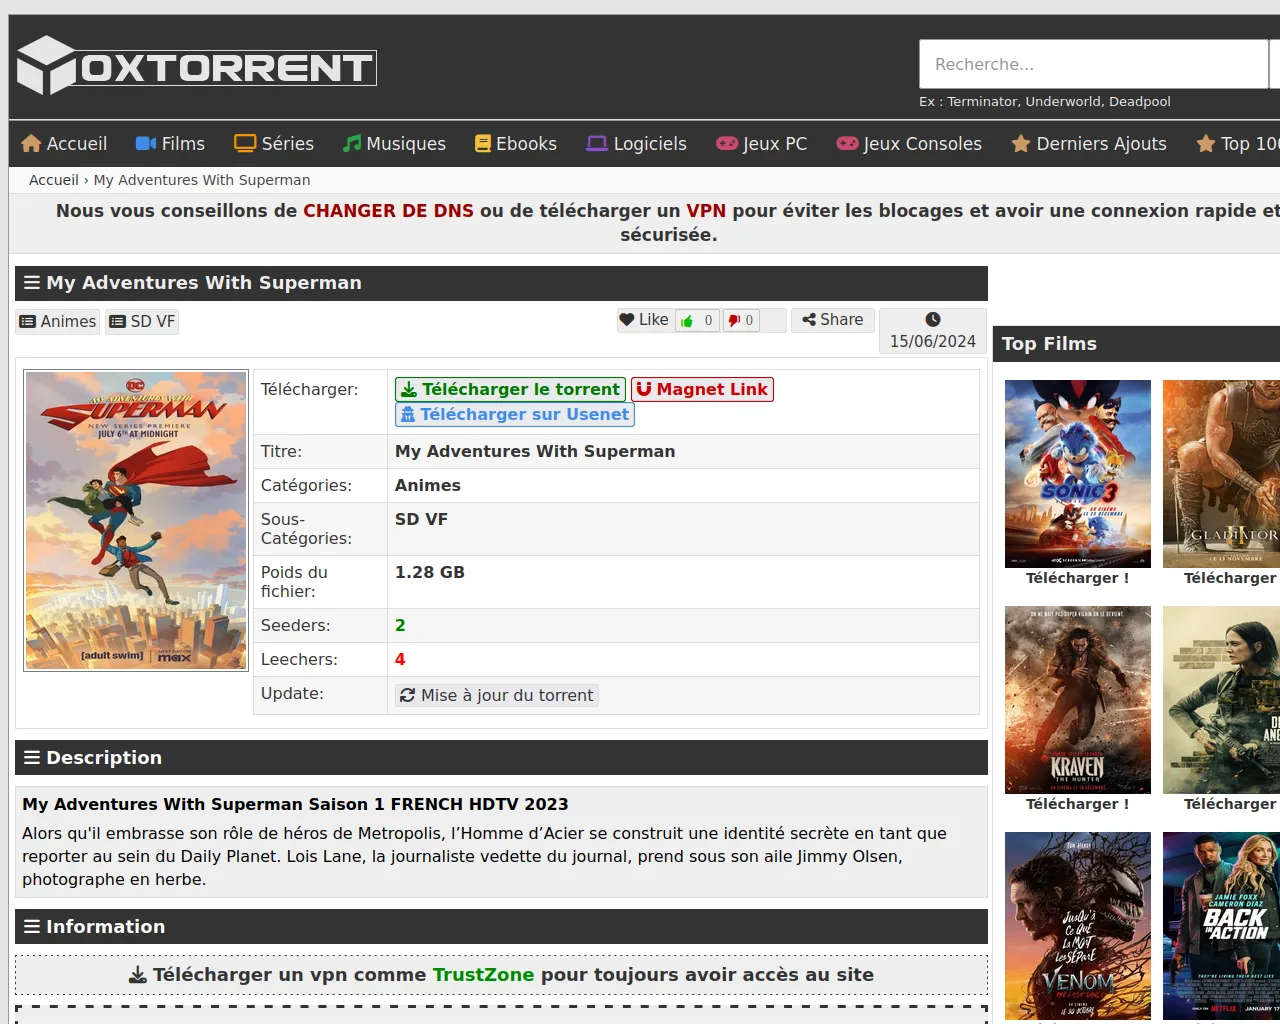The image size is (1280, 1024).
Task: Open the Films menu item
Action: click(x=170, y=144)
